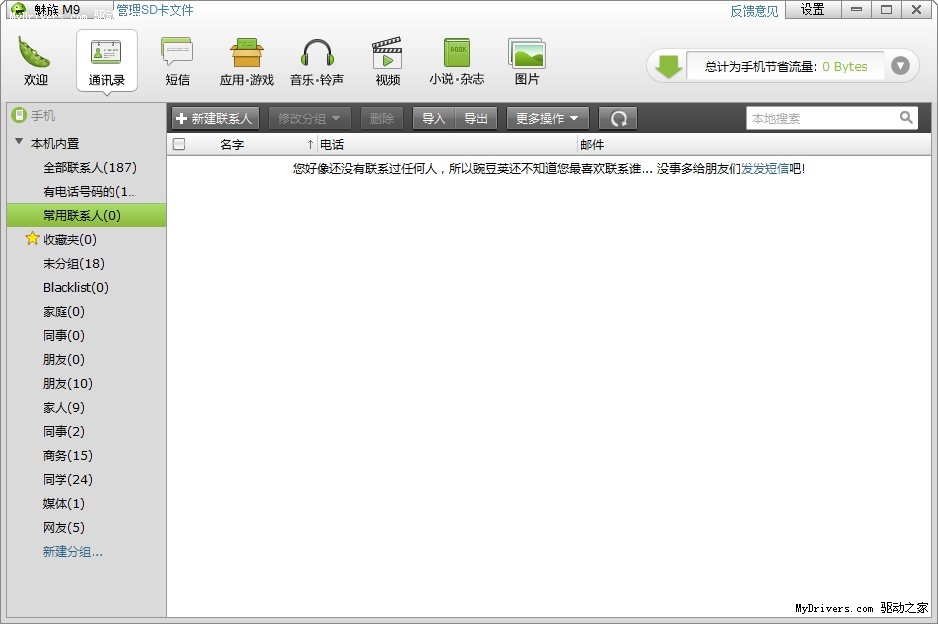Open the 反馈意见 link
Viewport: 938px width, 624px height.
coord(754,11)
